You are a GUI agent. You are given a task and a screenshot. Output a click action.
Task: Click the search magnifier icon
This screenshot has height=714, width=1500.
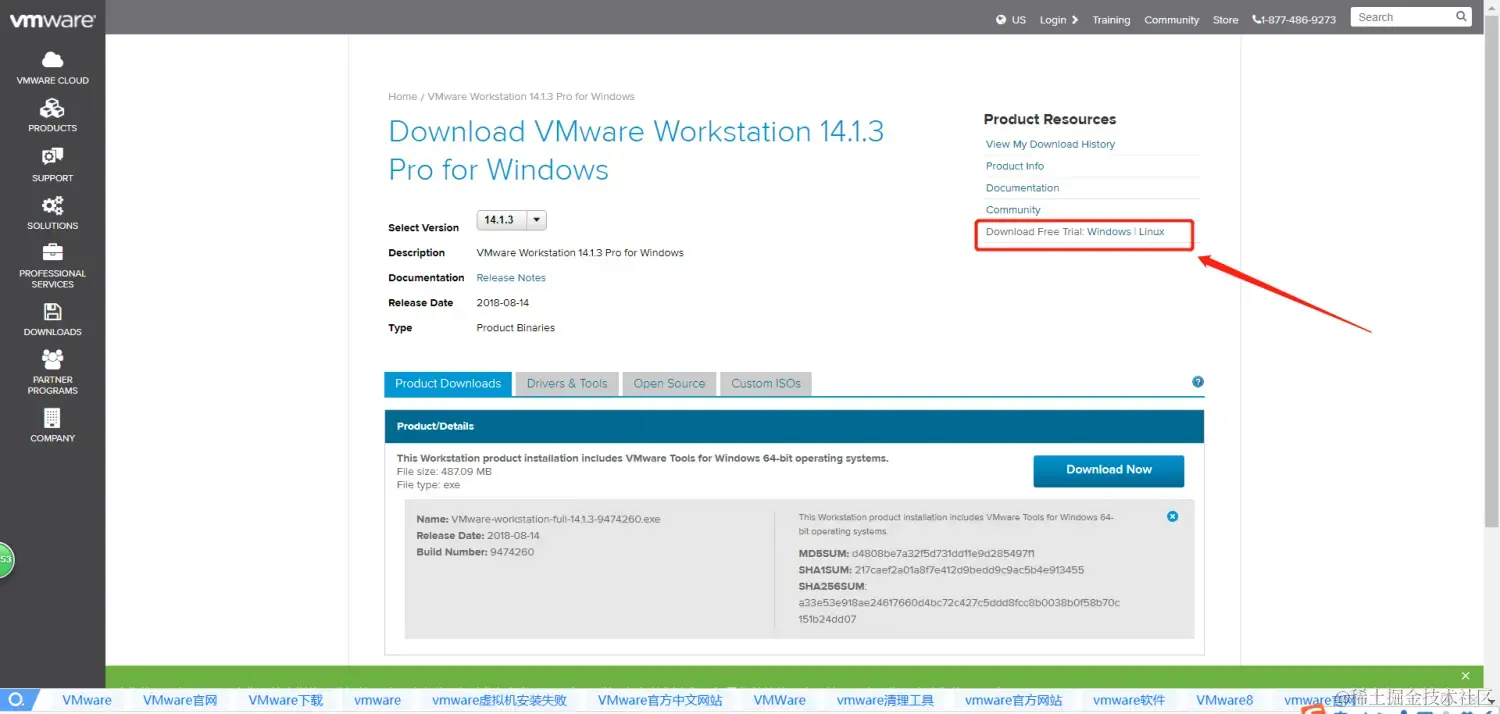(1461, 17)
